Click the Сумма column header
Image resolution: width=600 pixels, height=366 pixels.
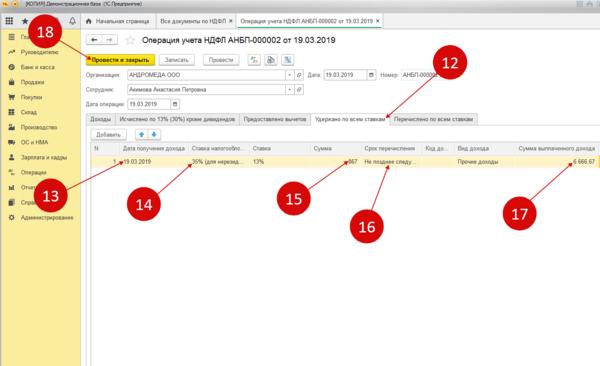coord(335,149)
